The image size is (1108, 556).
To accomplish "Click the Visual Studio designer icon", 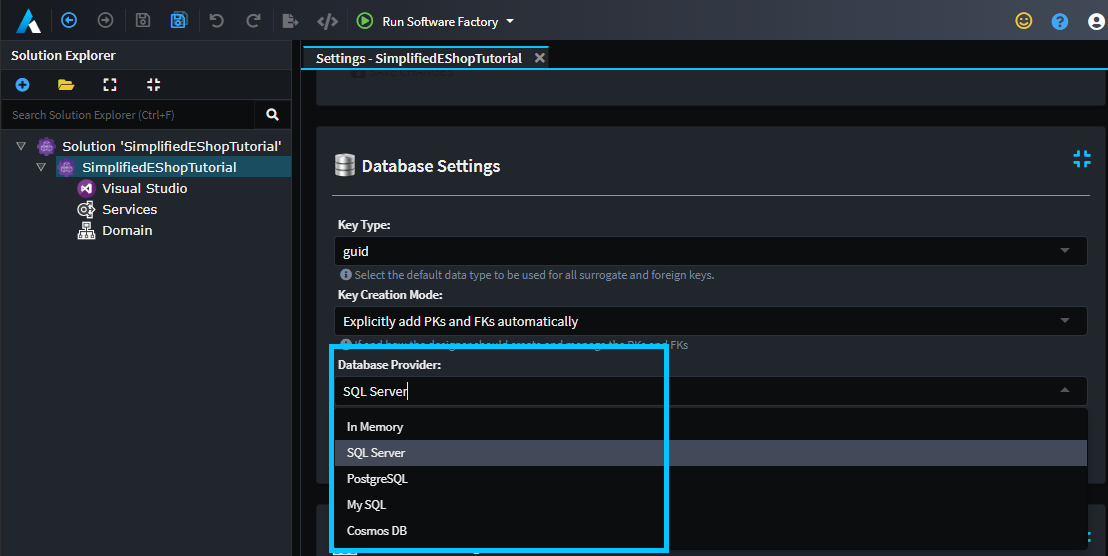I will pos(86,189).
